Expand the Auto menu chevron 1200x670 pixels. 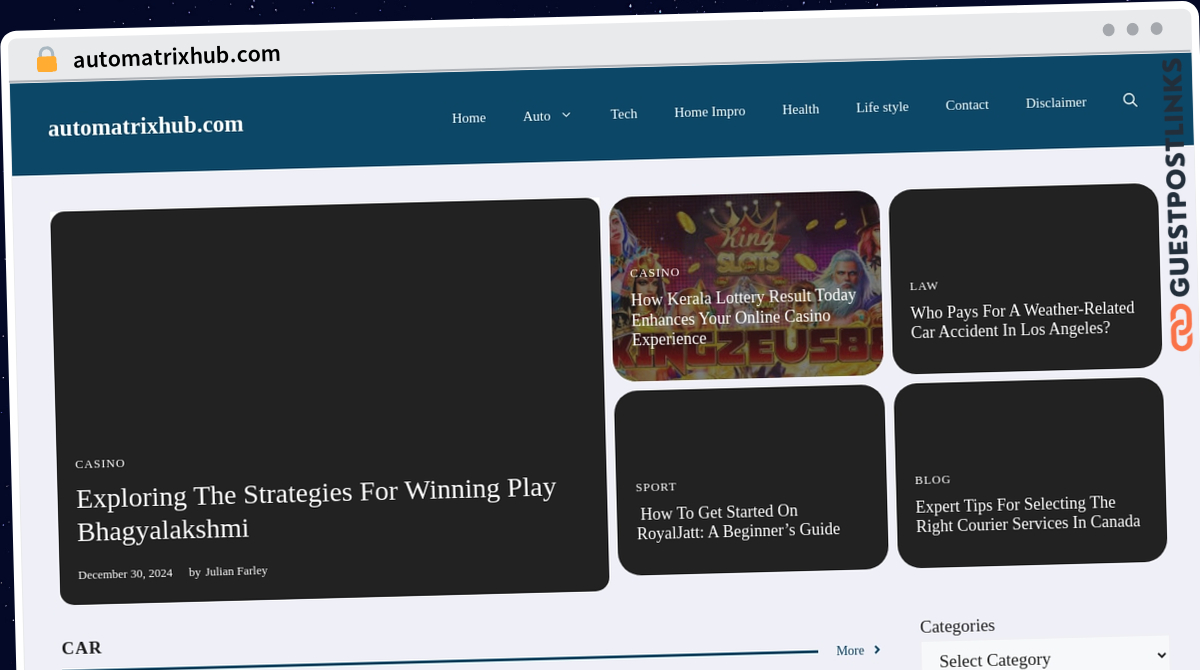pos(566,115)
